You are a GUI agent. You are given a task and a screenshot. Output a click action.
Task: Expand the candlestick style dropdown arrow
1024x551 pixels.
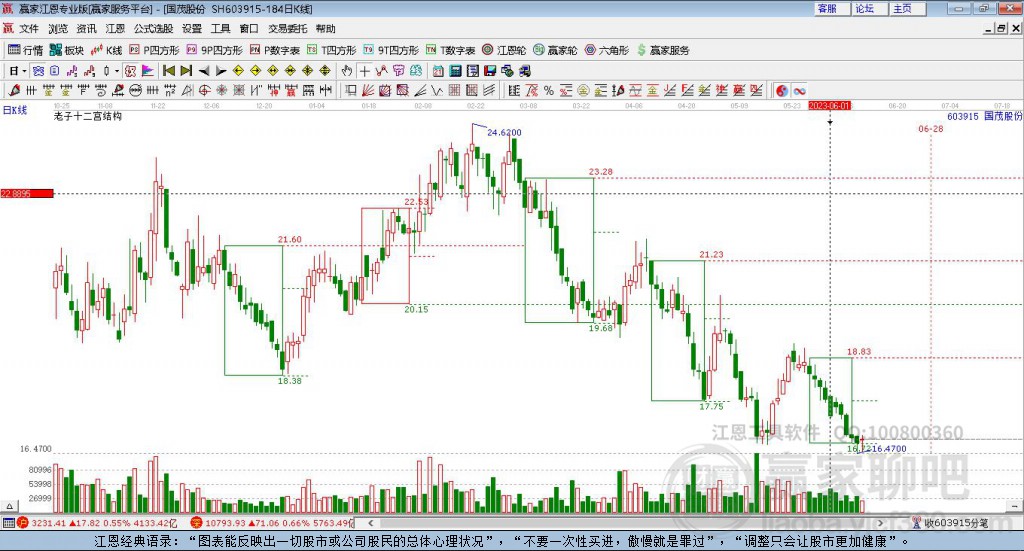click(117, 71)
